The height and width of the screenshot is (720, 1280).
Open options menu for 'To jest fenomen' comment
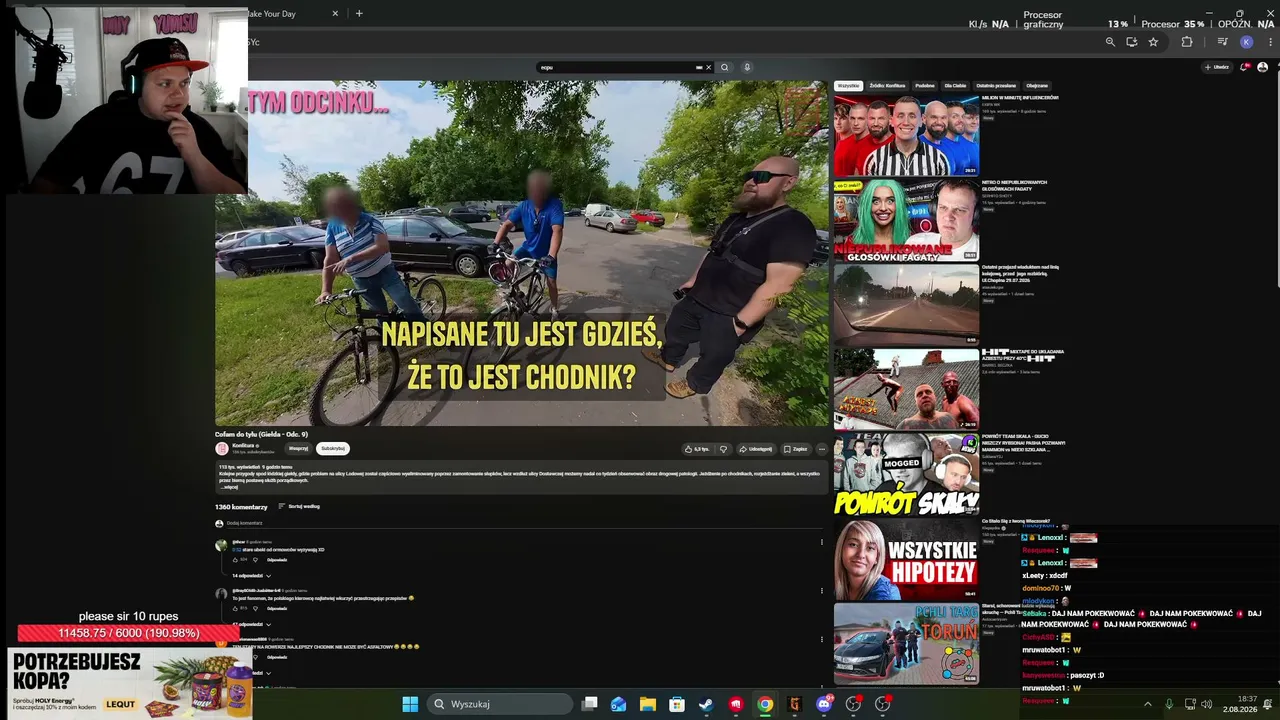pyautogui.click(x=822, y=590)
